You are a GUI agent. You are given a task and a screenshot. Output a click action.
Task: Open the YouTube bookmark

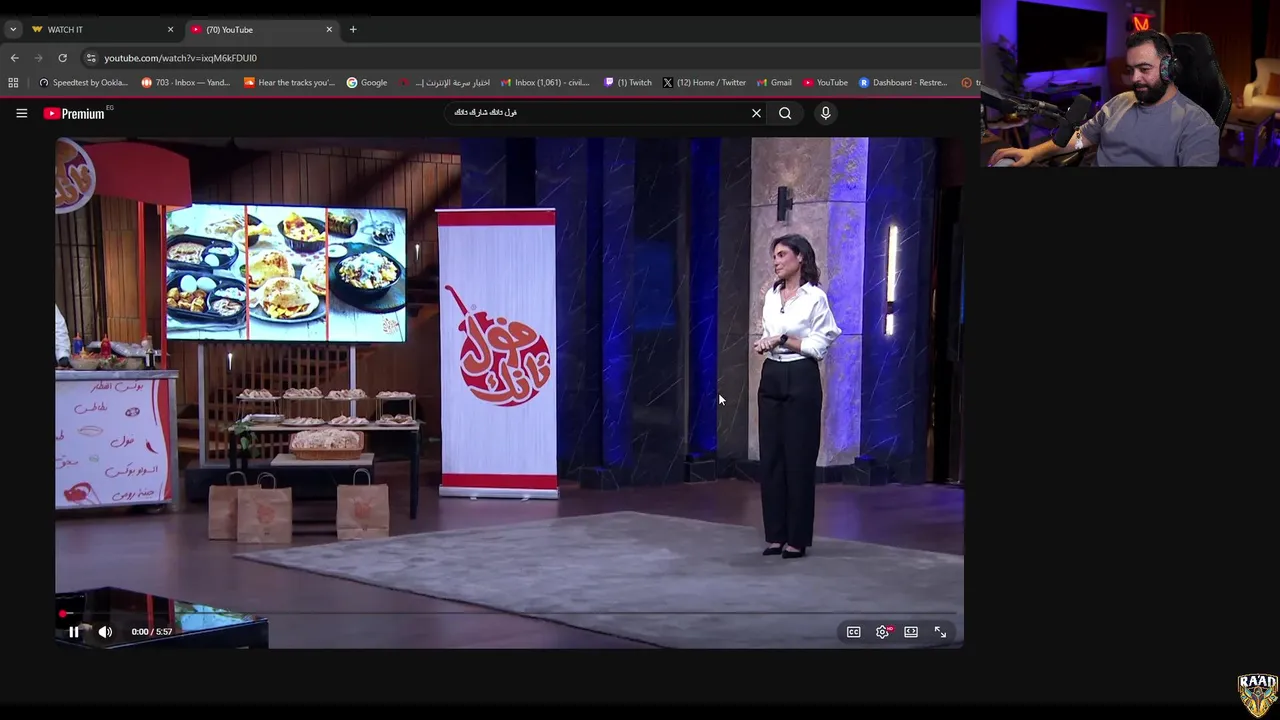825,83
